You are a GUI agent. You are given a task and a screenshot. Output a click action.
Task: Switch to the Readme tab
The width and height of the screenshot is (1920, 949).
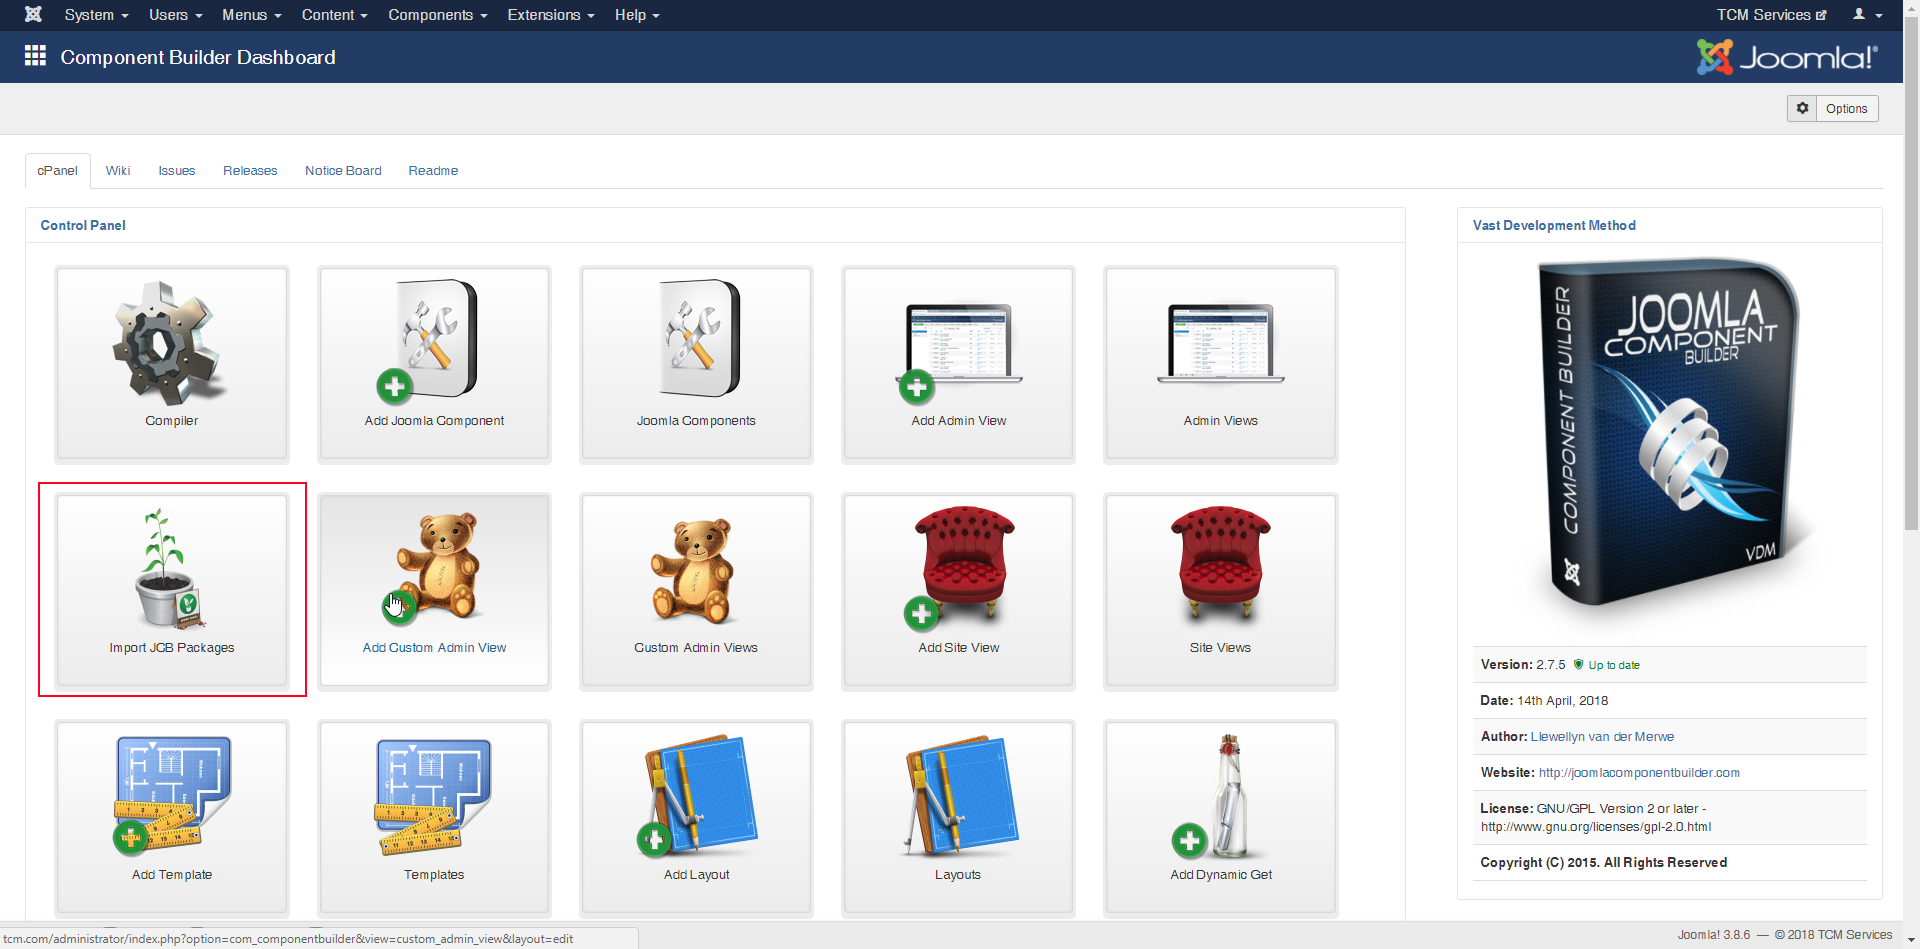433,171
